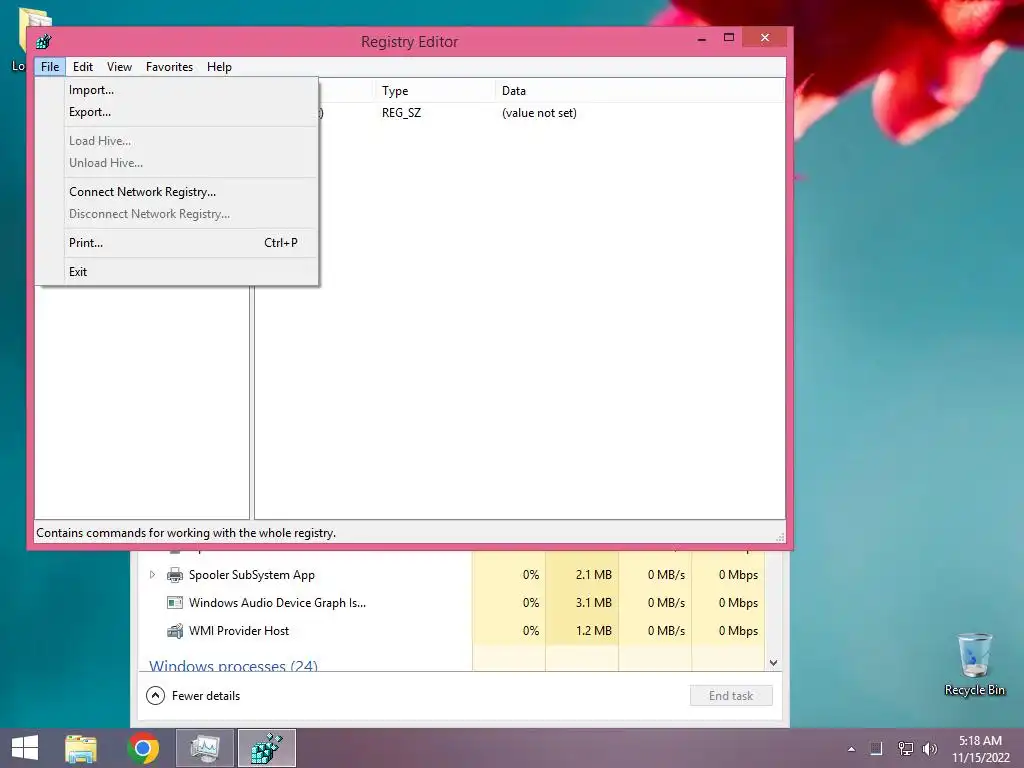Screen dimensions: 1024x768
Task: Click the Data column header
Action: pyautogui.click(x=639, y=91)
